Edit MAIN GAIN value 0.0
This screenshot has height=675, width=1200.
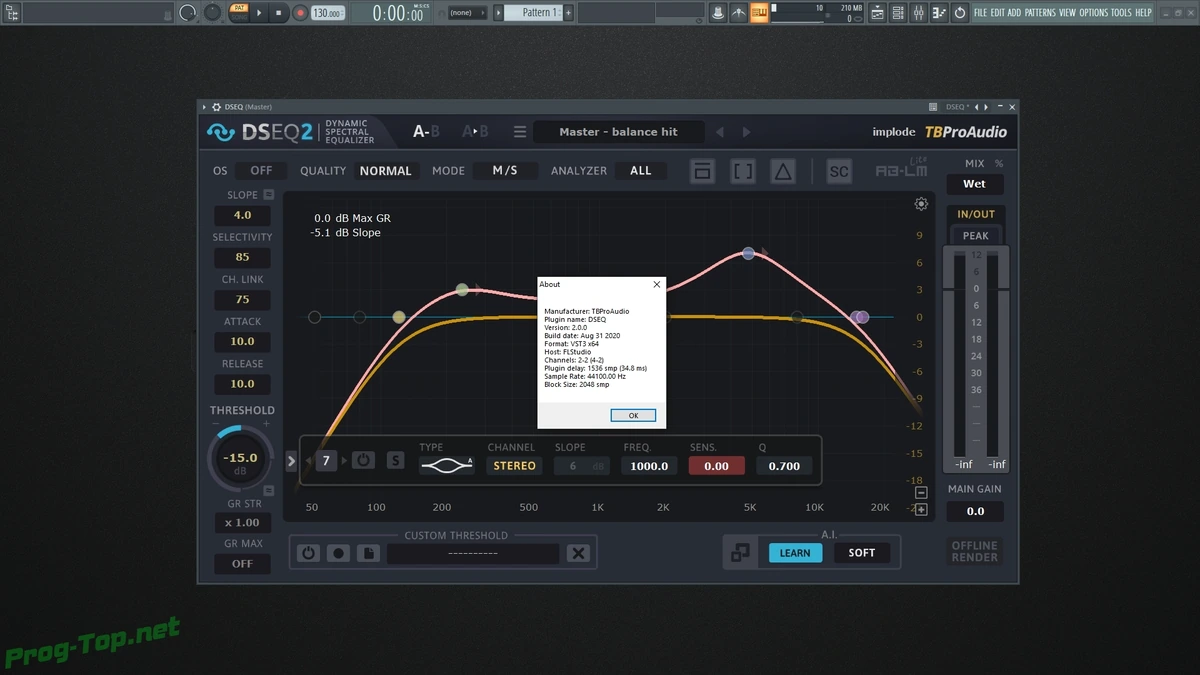975,511
